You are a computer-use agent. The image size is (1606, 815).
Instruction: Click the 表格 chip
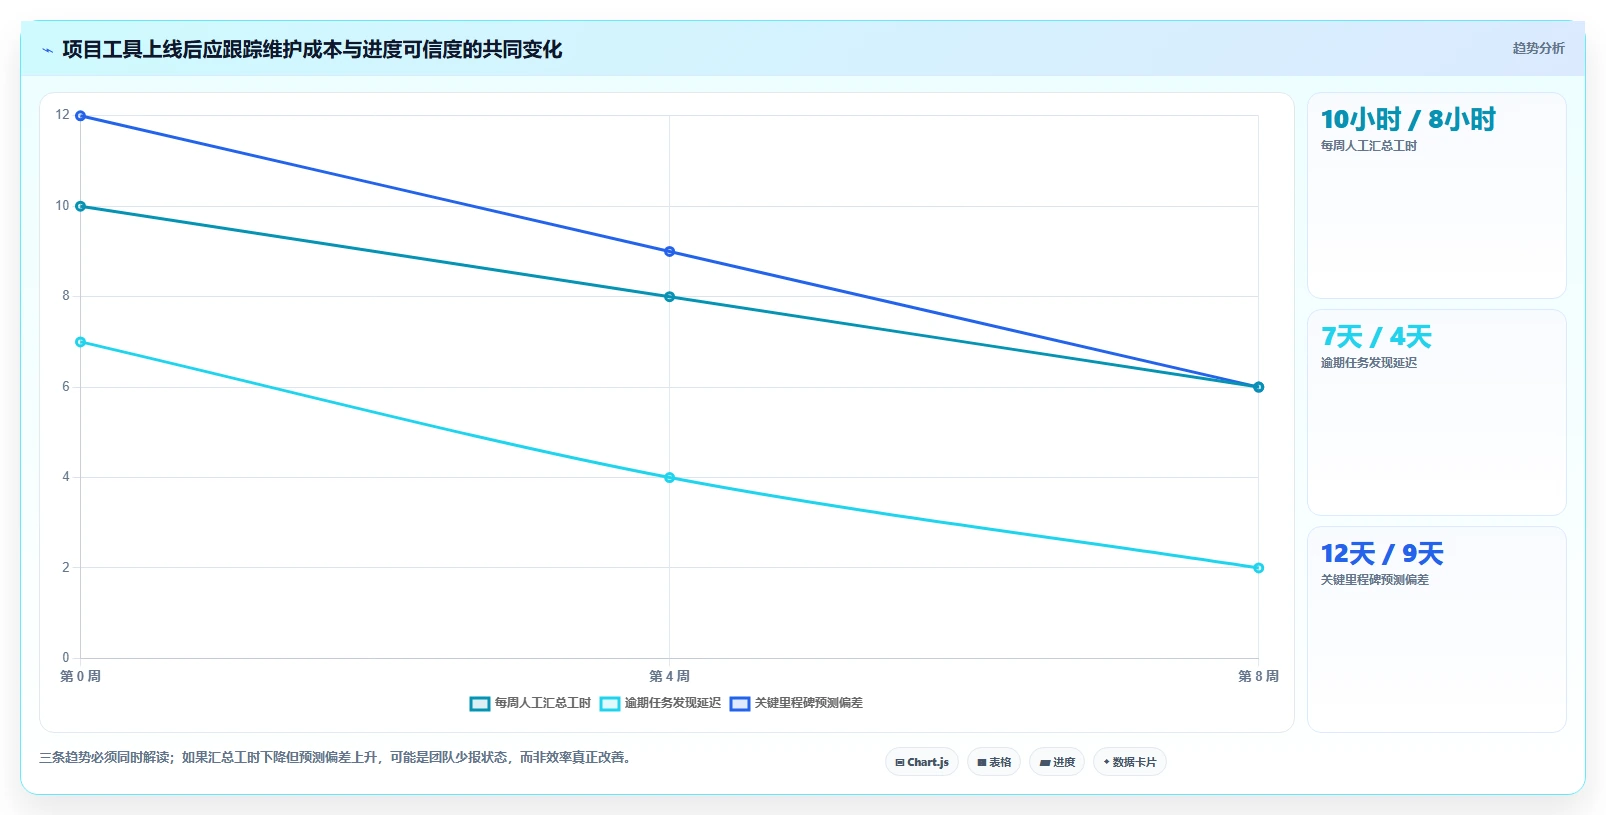994,762
